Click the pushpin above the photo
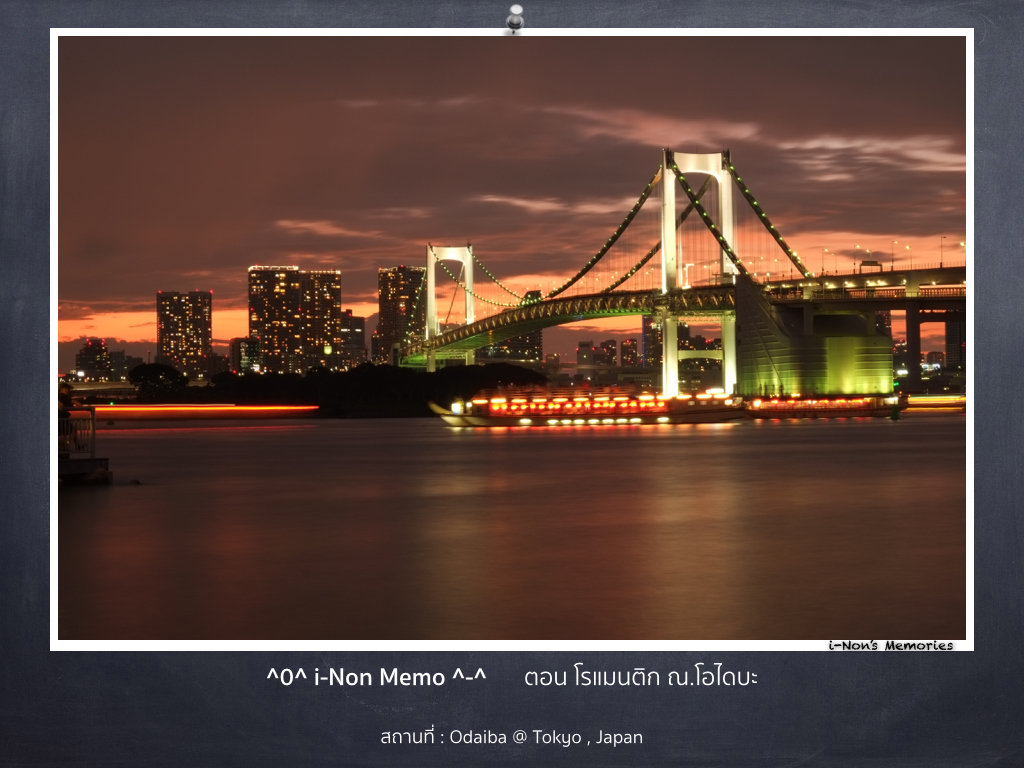The height and width of the screenshot is (768, 1024). [x=515, y=18]
